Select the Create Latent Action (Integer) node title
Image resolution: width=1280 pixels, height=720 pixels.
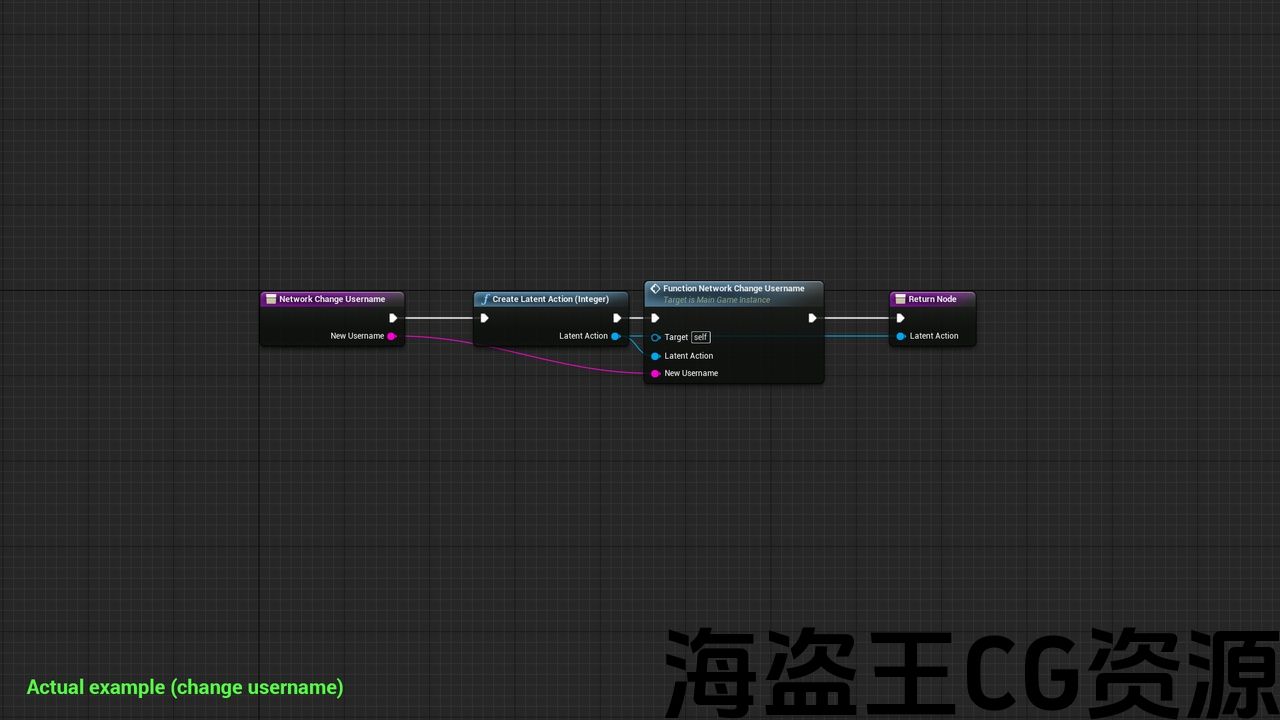(550, 299)
